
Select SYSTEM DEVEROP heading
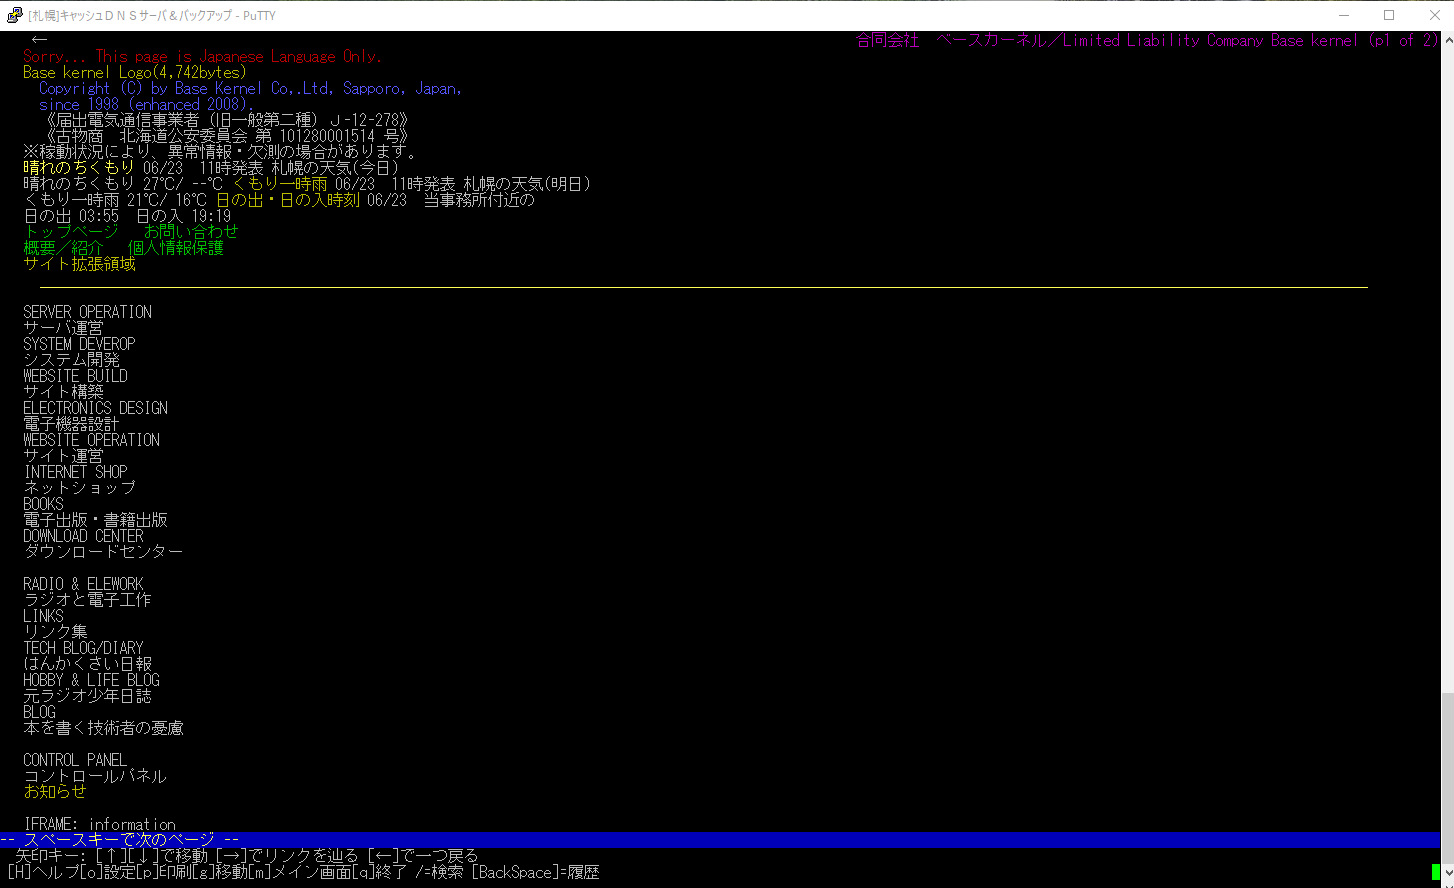80,344
